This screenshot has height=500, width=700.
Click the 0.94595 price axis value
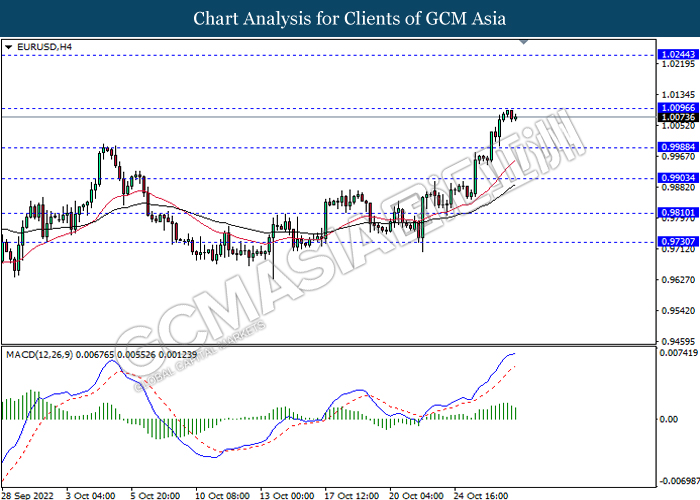[678, 342]
